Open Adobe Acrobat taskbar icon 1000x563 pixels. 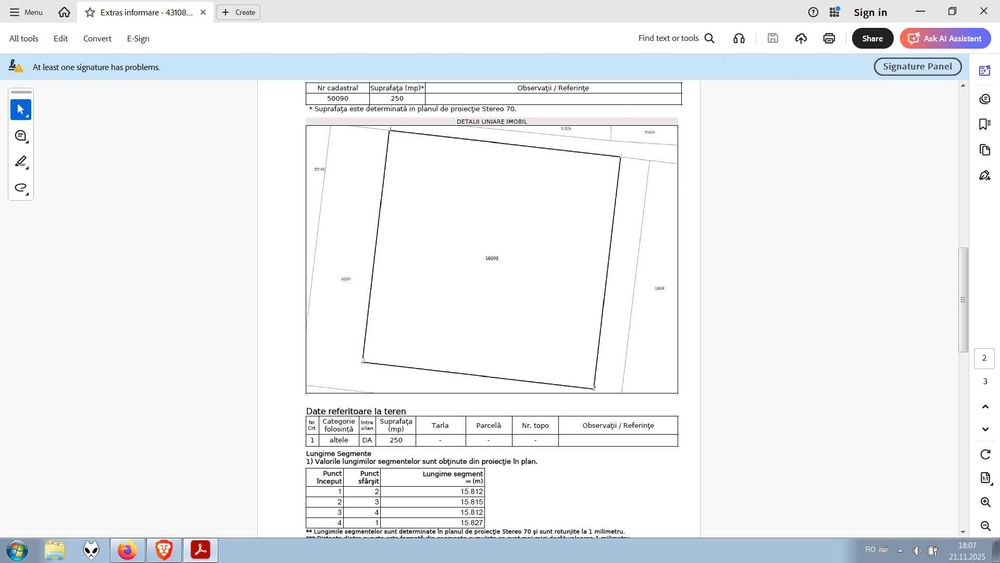click(200, 550)
